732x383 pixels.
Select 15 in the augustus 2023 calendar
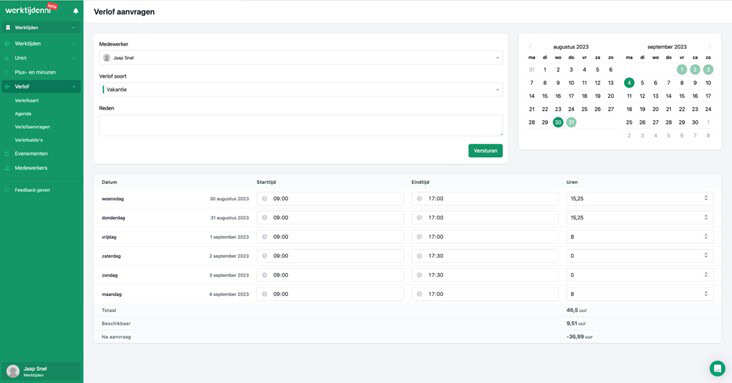pyautogui.click(x=545, y=96)
